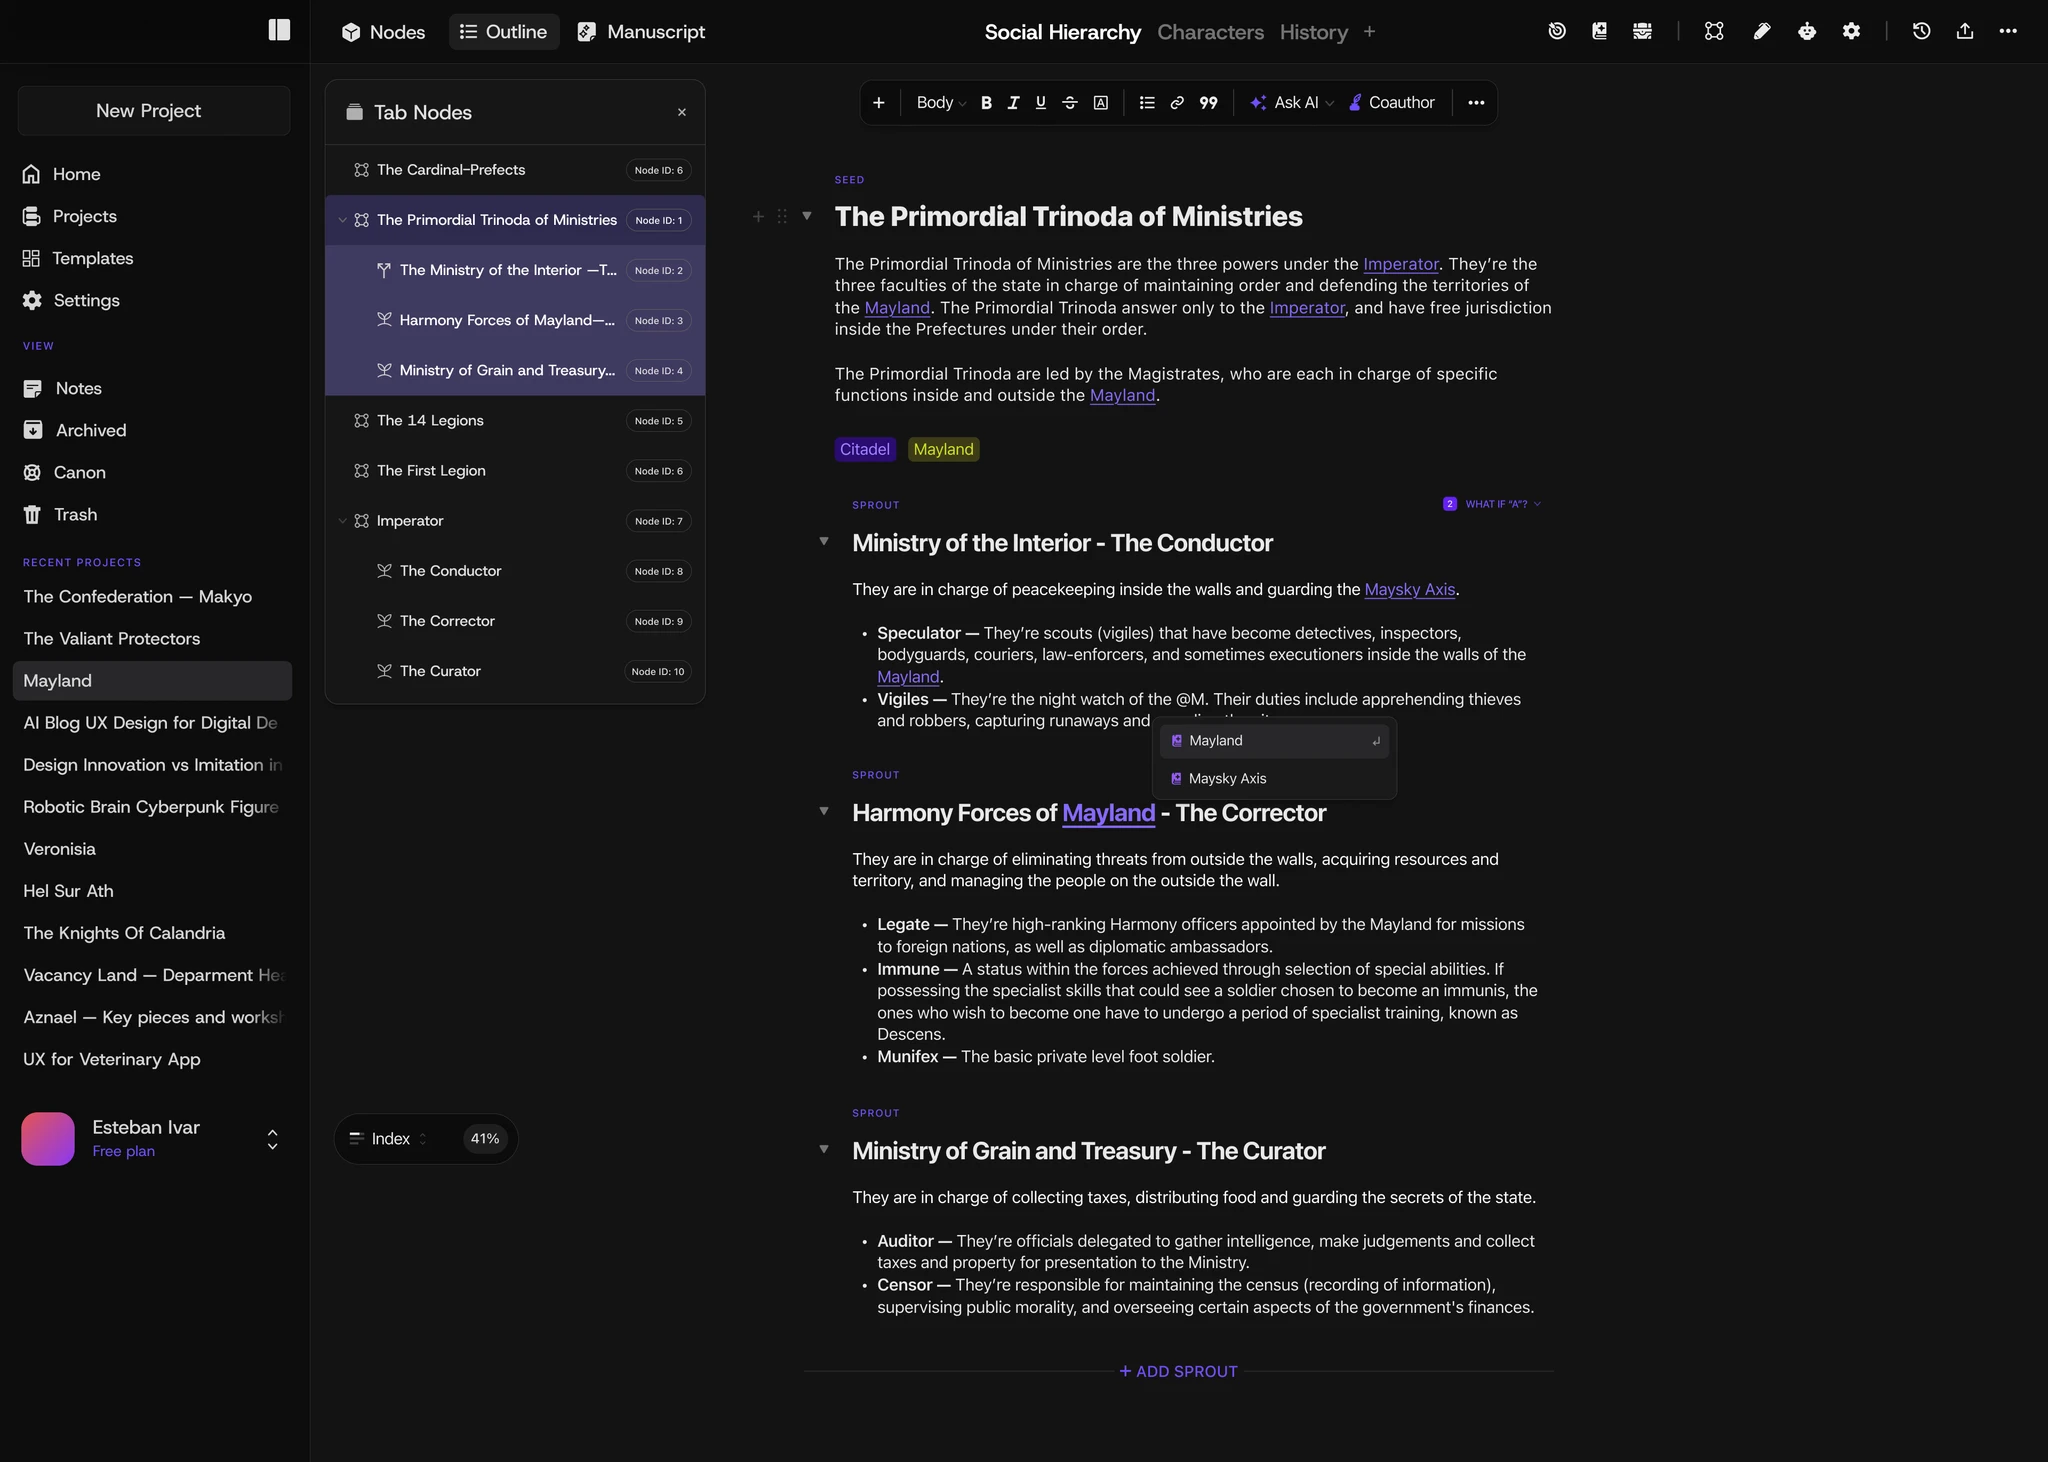Toggle underline formatting
This screenshot has width=2048, height=1462.
point(1041,103)
